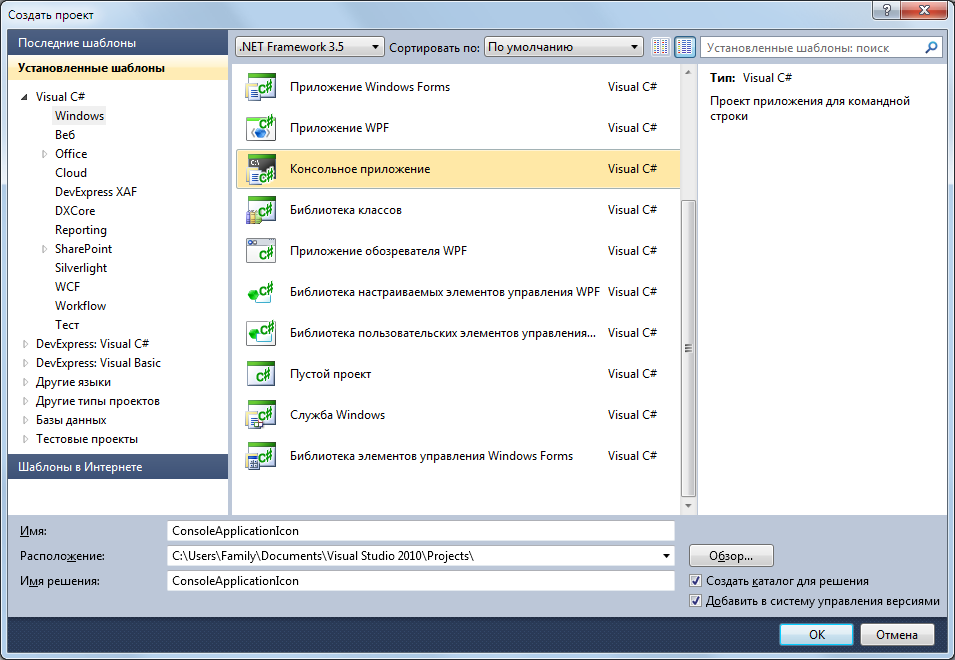Click the Windows Forms application template icon

(x=261, y=87)
